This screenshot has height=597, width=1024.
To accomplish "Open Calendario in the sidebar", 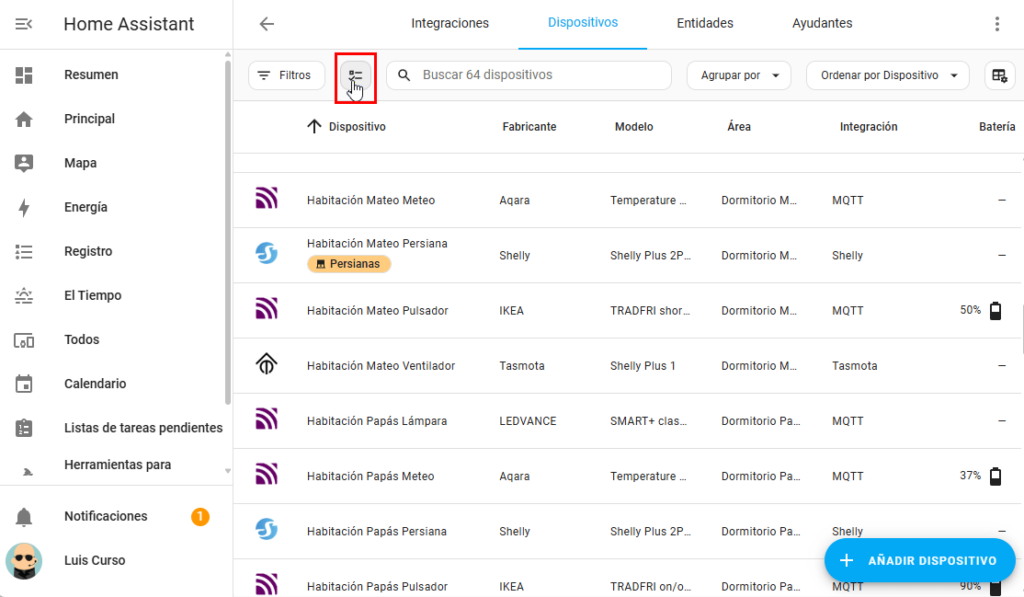I will tap(95, 384).
